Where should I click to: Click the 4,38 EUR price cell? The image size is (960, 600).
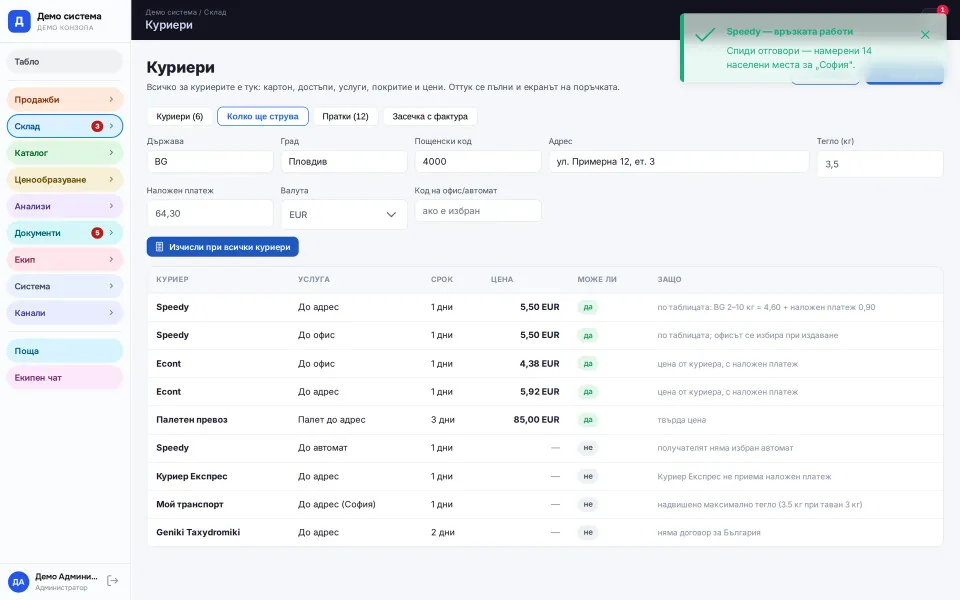pyautogui.click(x=539, y=364)
